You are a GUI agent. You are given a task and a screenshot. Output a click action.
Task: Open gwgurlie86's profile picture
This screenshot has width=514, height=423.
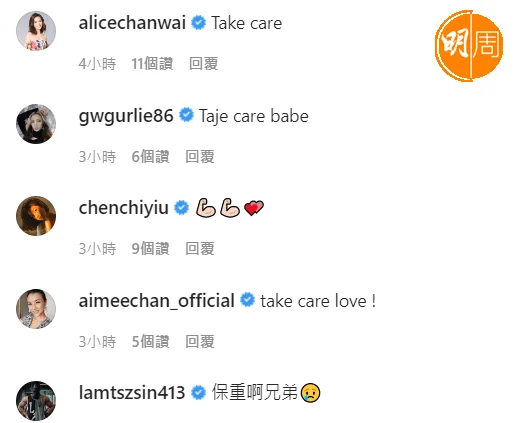[36, 124]
